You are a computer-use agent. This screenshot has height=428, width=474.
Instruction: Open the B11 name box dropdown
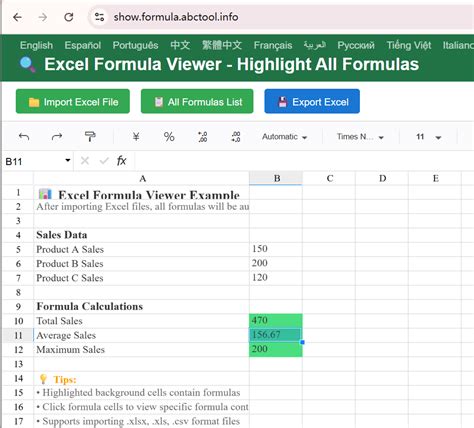point(68,160)
